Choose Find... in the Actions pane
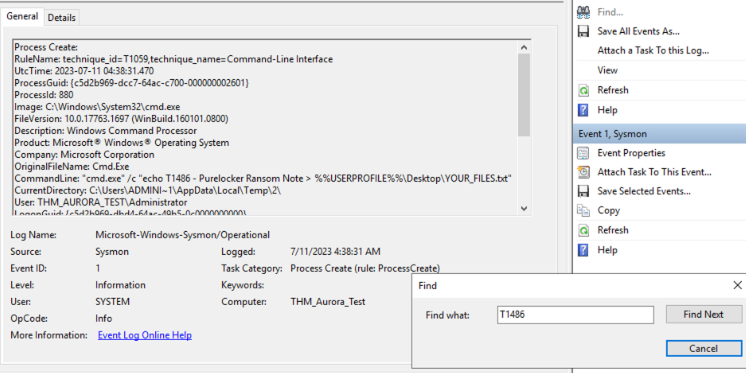 [x=610, y=12]
